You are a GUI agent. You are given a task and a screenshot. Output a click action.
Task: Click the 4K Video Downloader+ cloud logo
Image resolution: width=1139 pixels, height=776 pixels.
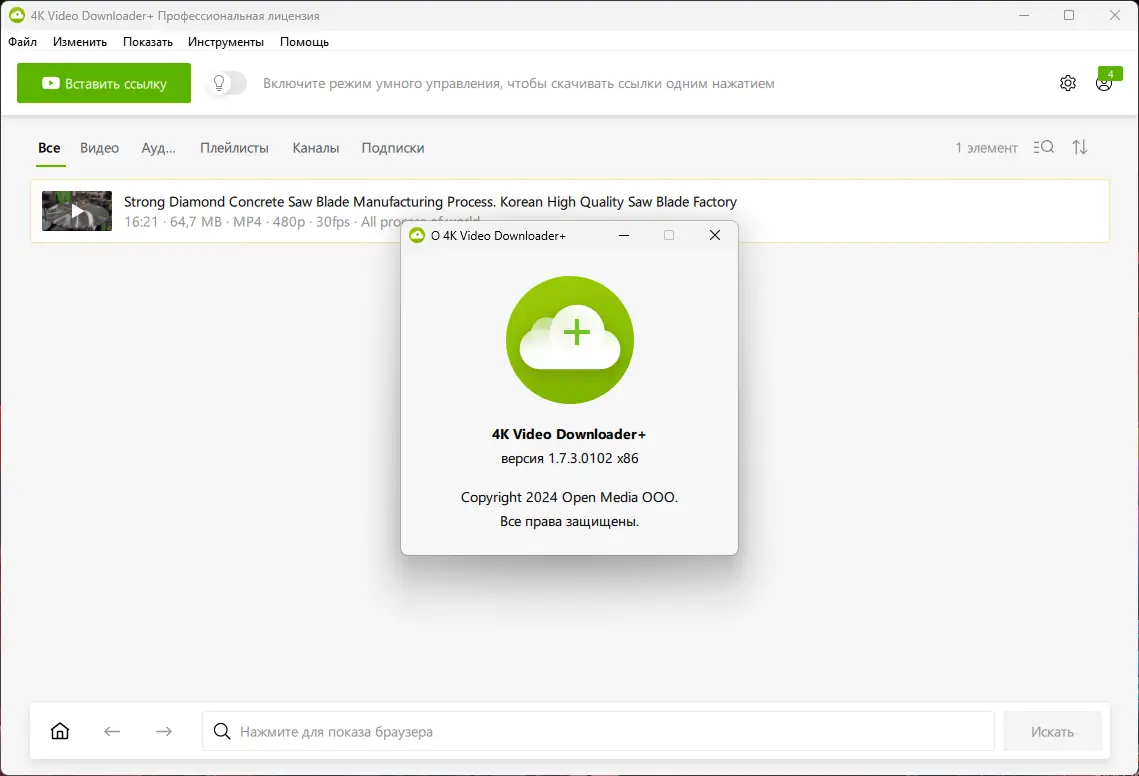570,340
